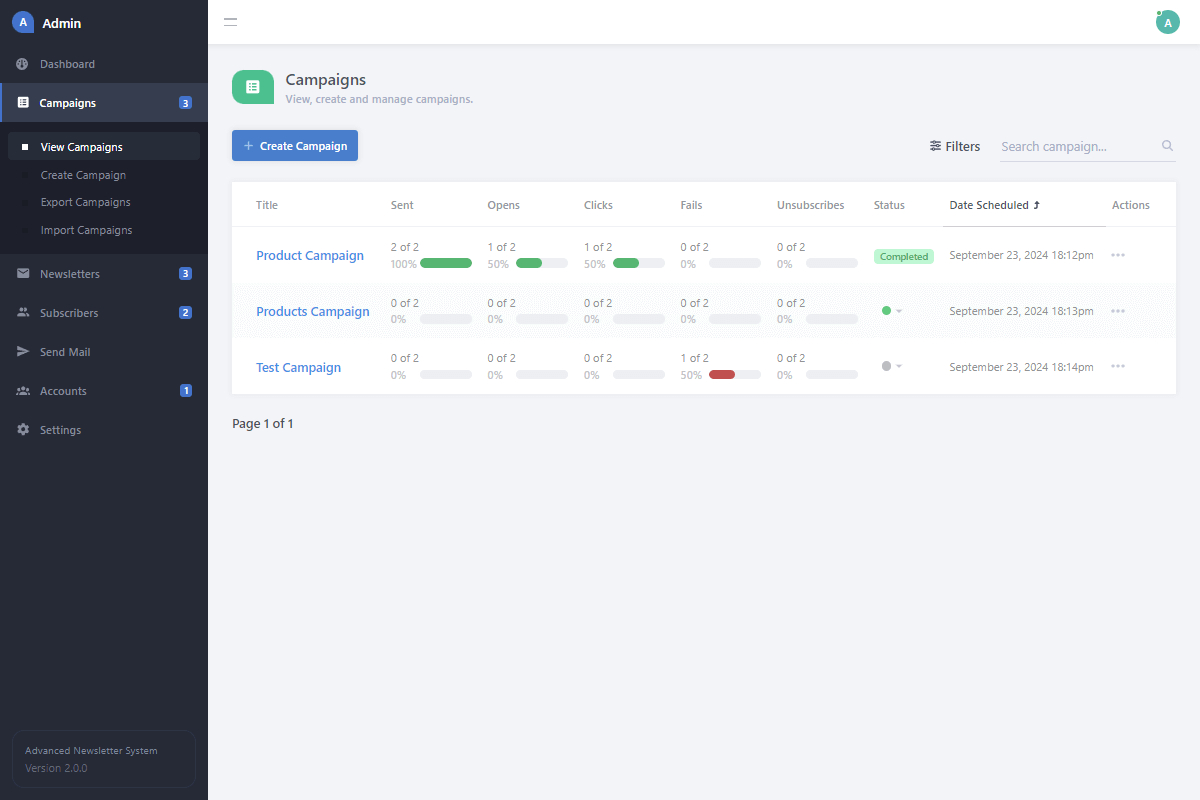Click the Subscribers people icon
The height and width of the screenshot is (800, 1200).
pos(23,313)
